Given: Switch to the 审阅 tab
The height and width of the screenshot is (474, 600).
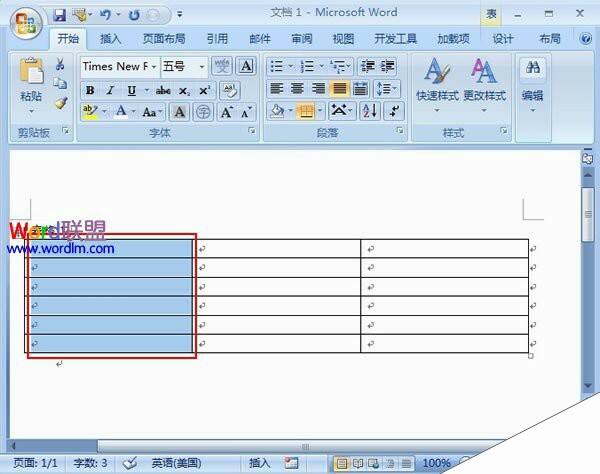Looking at the screenshot, I should 302,39.
